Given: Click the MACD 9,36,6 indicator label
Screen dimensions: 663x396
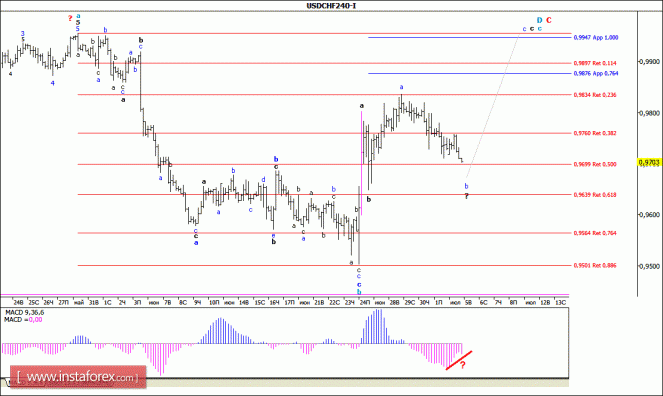Looking at the screenshot, I should (x=24, y=313).
